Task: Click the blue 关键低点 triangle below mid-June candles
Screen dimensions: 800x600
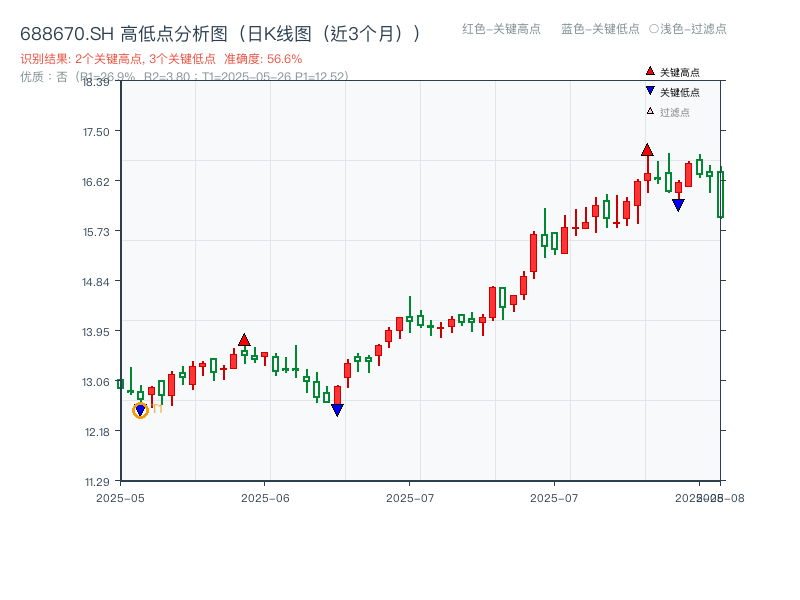Action: pos(338,409)
